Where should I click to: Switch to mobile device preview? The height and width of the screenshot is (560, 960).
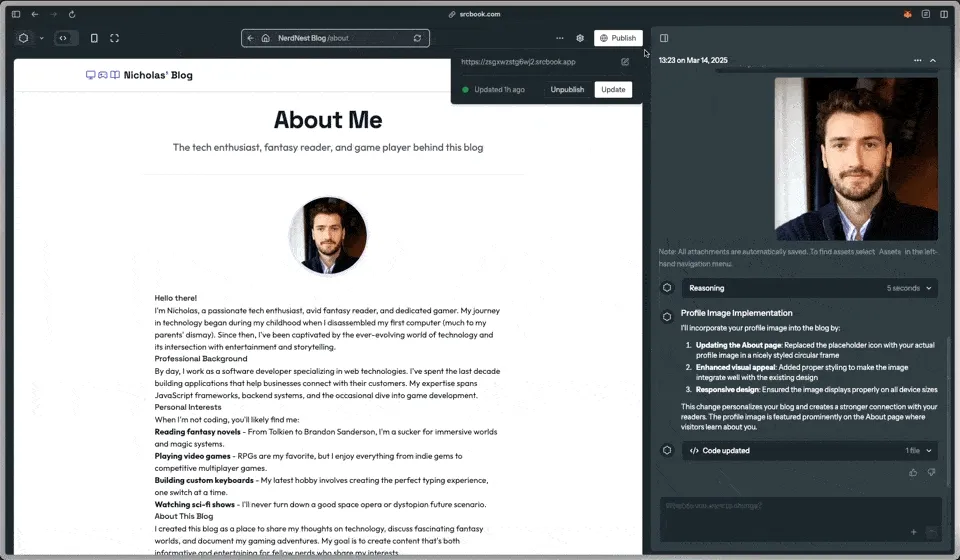94,38
